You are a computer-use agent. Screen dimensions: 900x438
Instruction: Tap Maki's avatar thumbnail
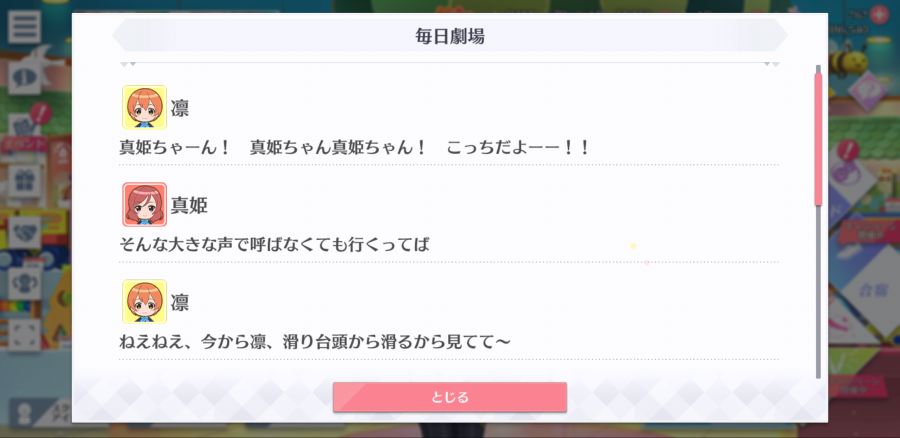pyautogui.click(x=144, y=204)
